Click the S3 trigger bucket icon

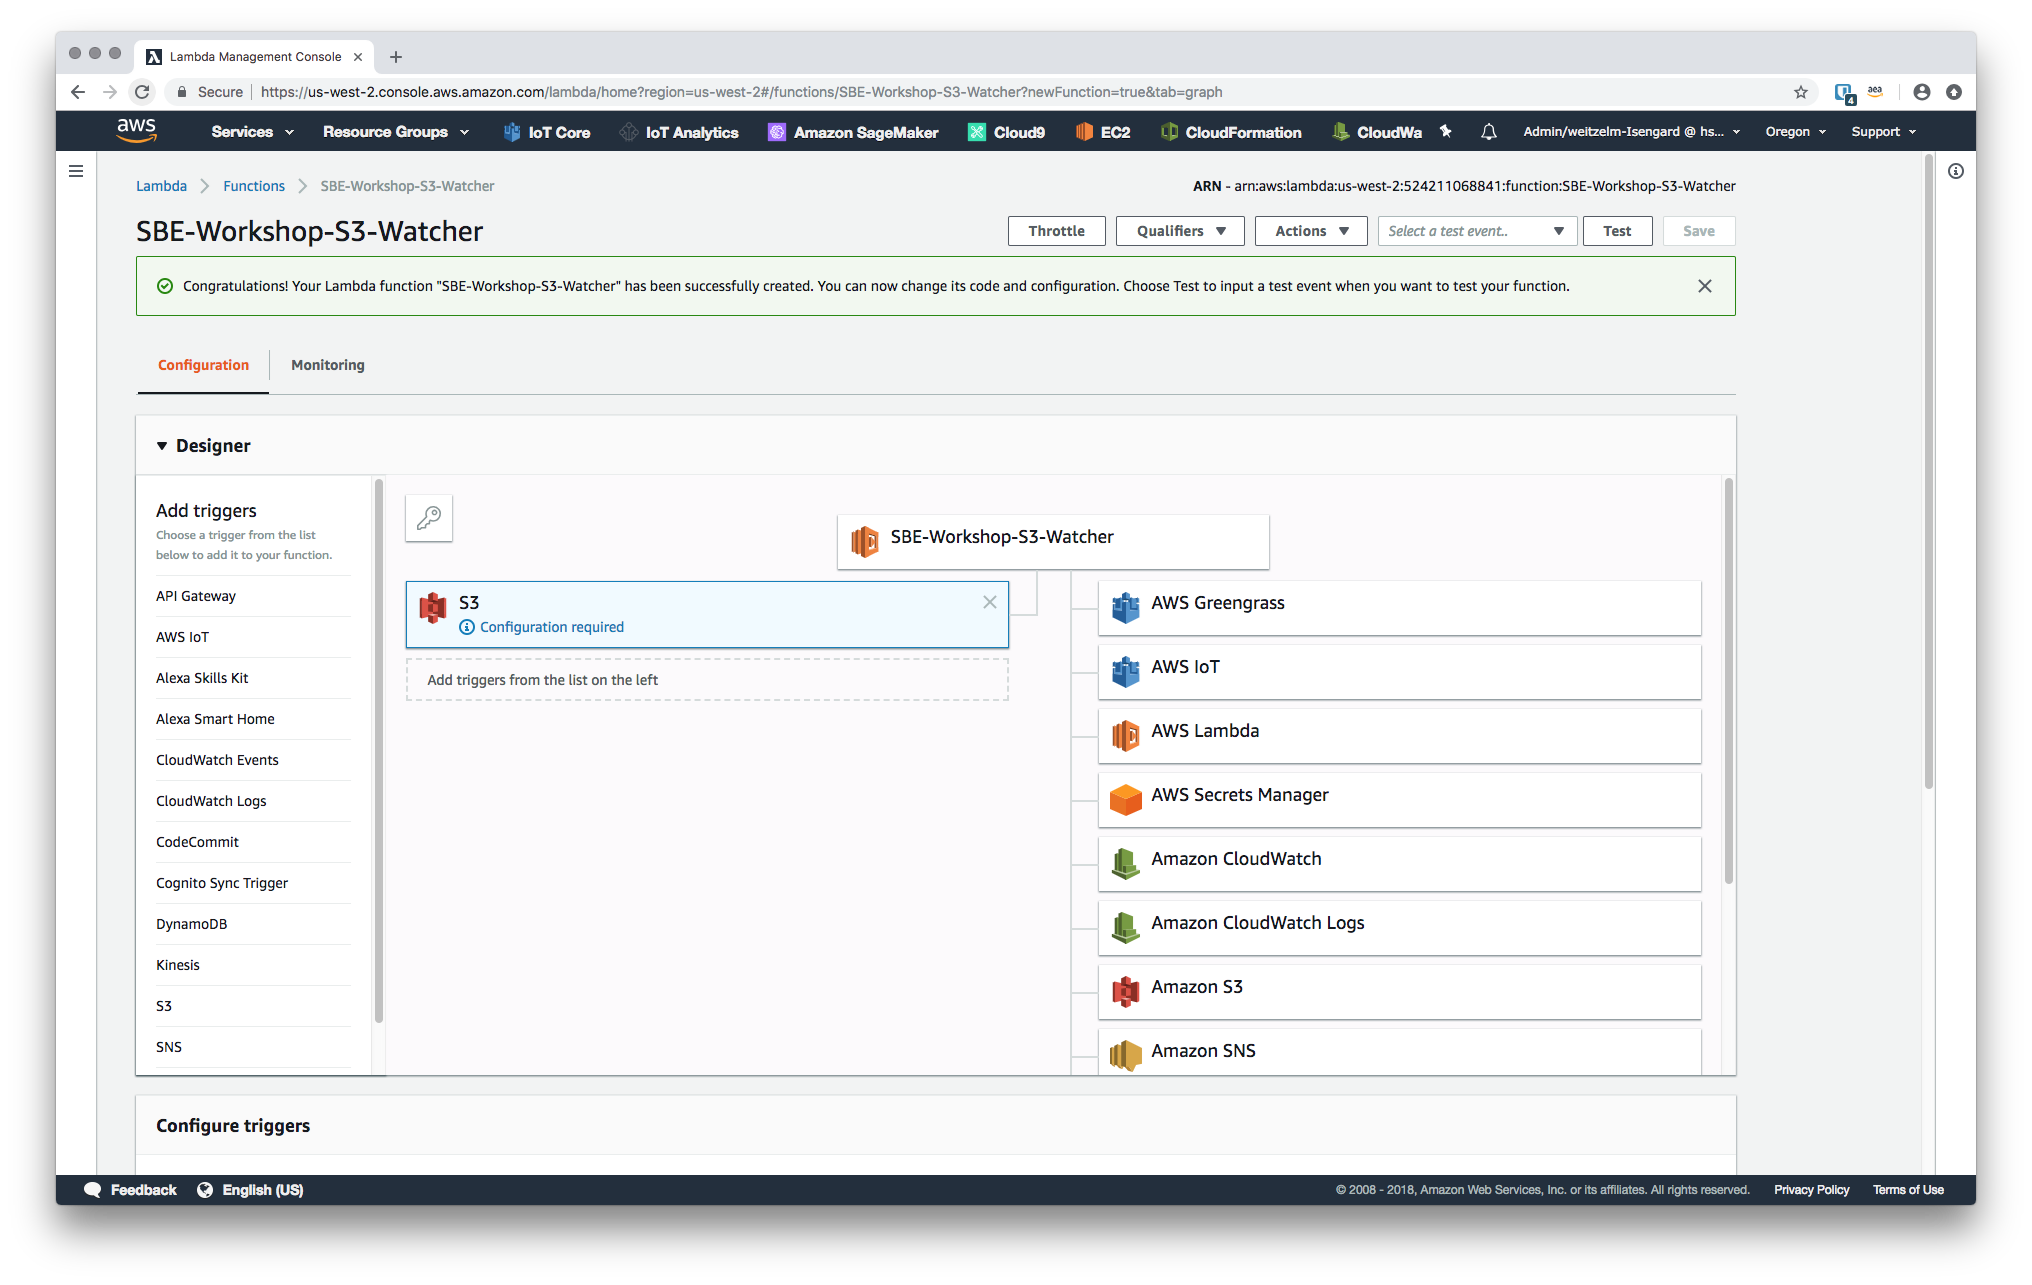[433, 607]
